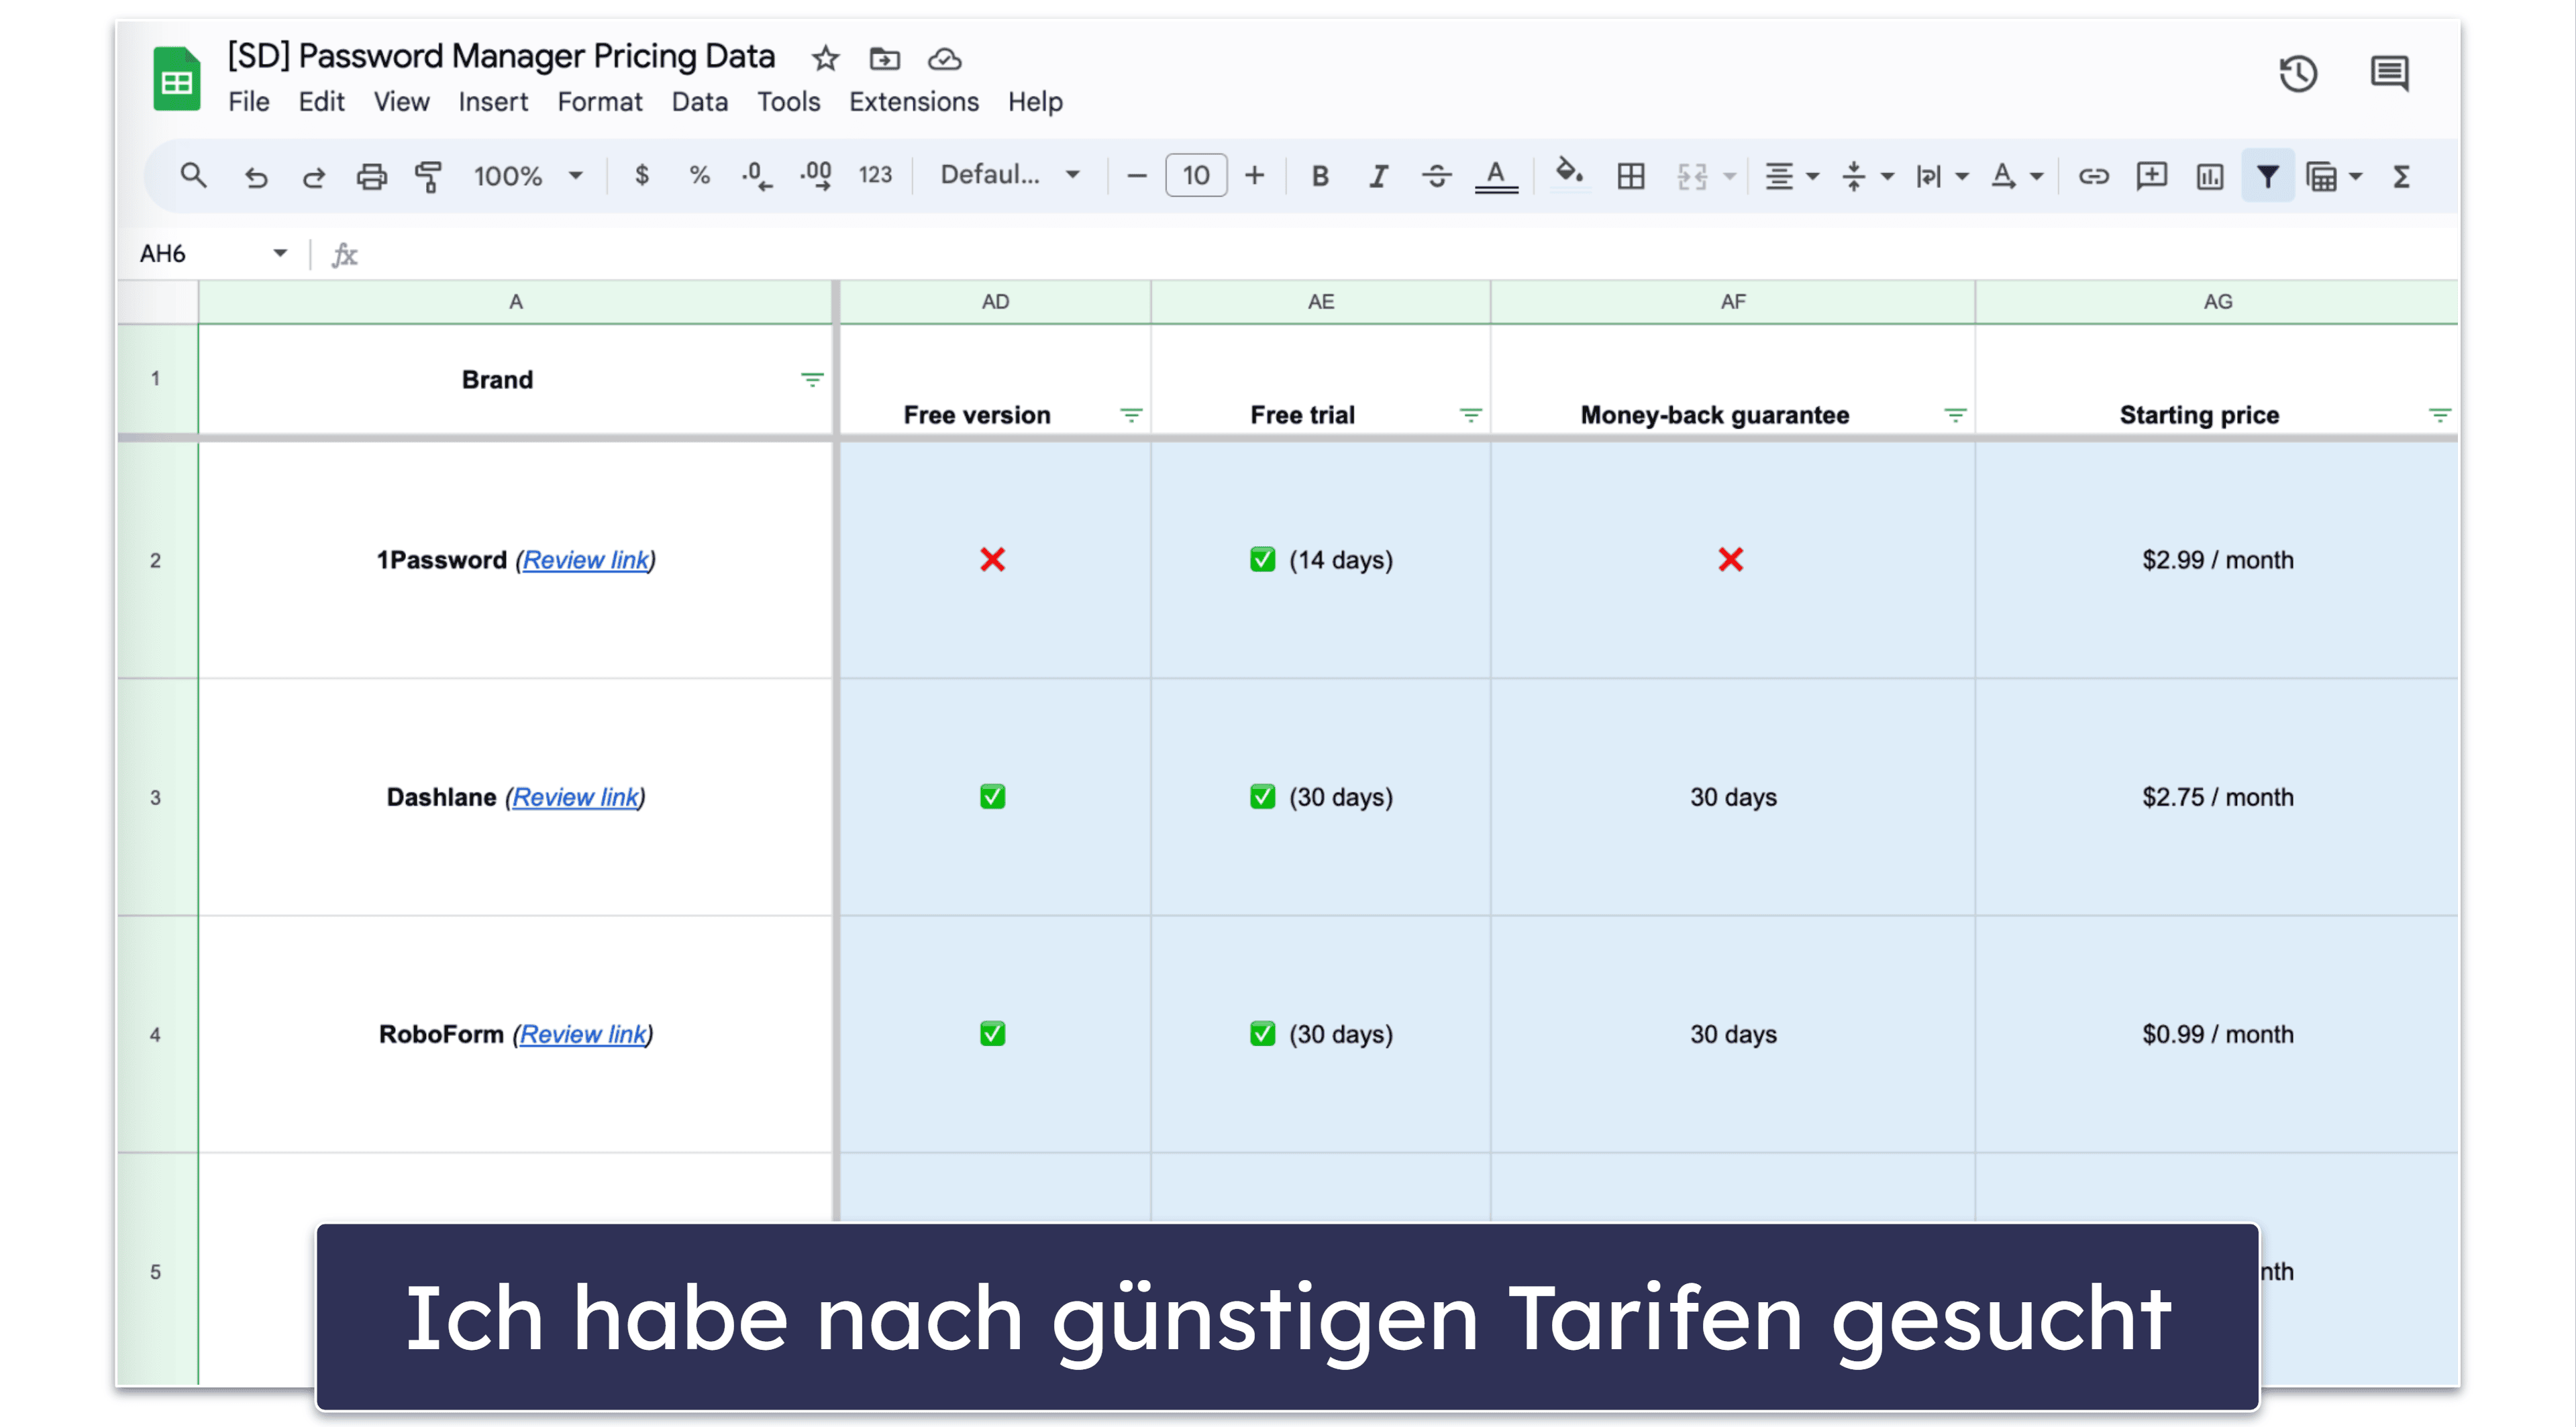Image resolution: width=2576 pixels, height=1427 pixels.
Task: Toggle the free version checkbox for Dashlane
Action: (993, 796)
